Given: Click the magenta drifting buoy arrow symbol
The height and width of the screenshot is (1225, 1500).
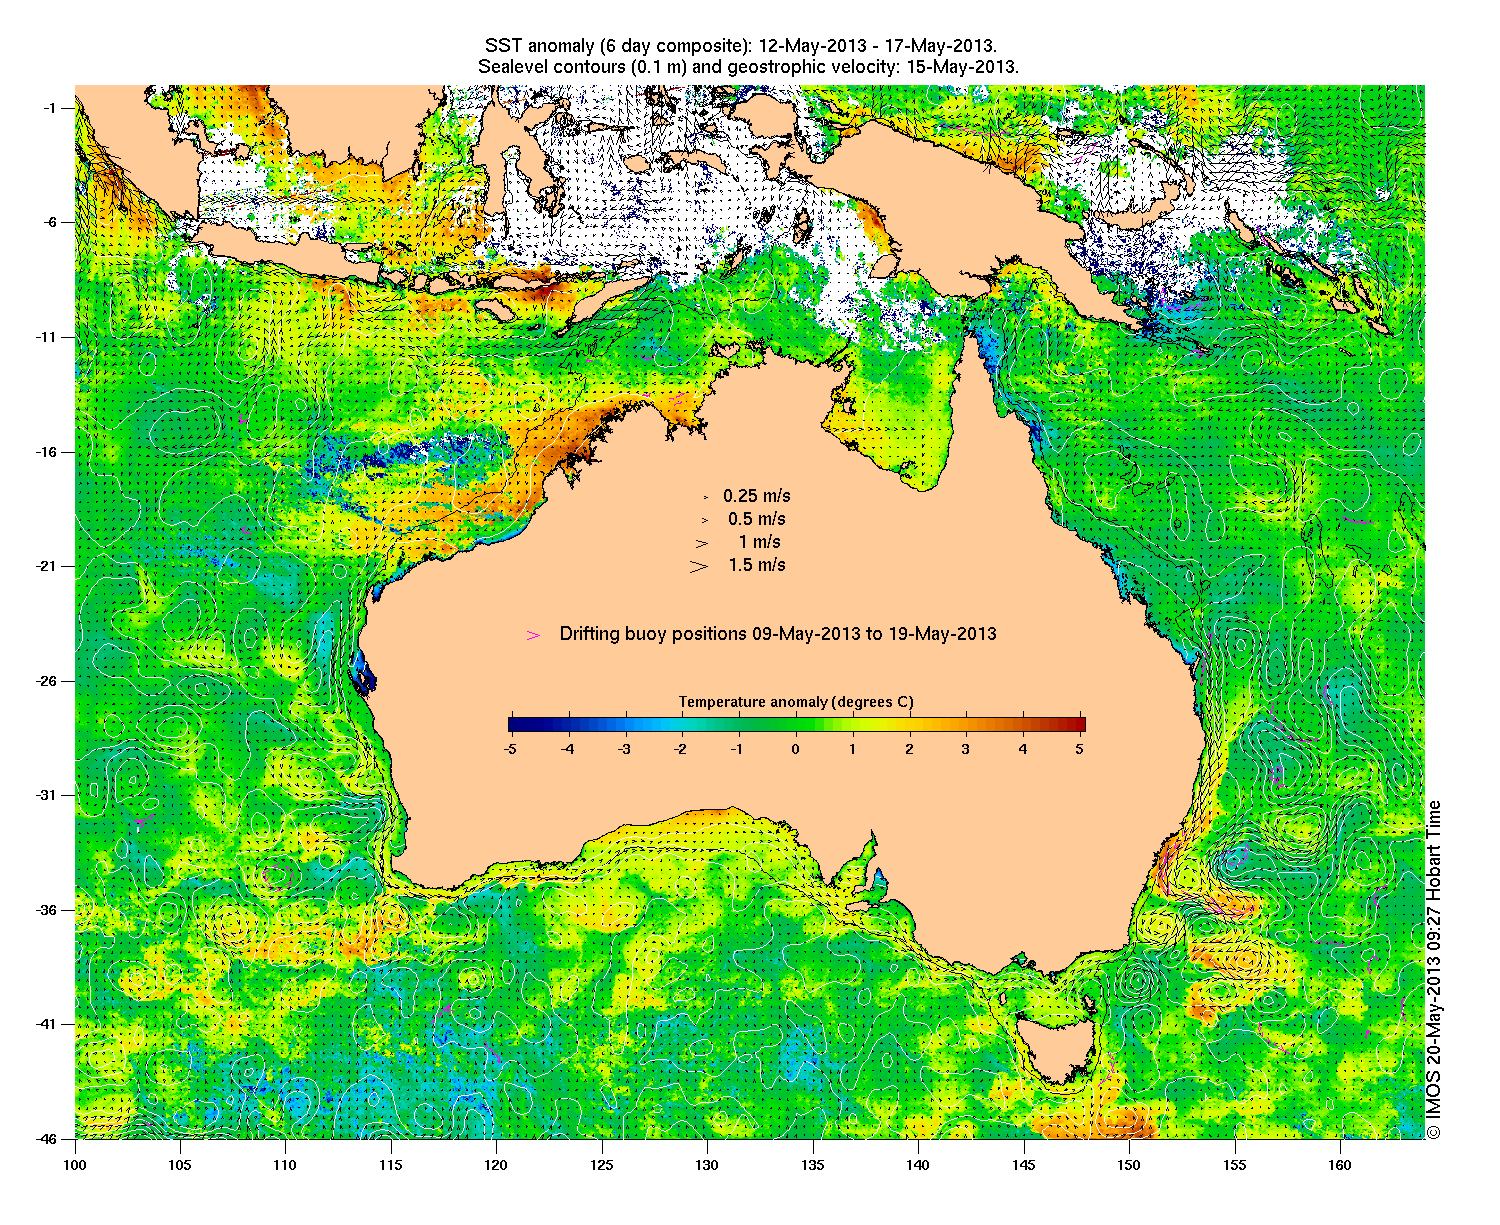Looking at the screenshot, I should (x=534, y=635).
